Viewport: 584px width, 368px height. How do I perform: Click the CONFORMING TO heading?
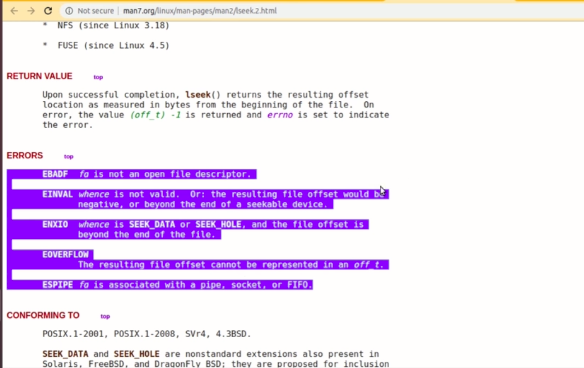43,315
